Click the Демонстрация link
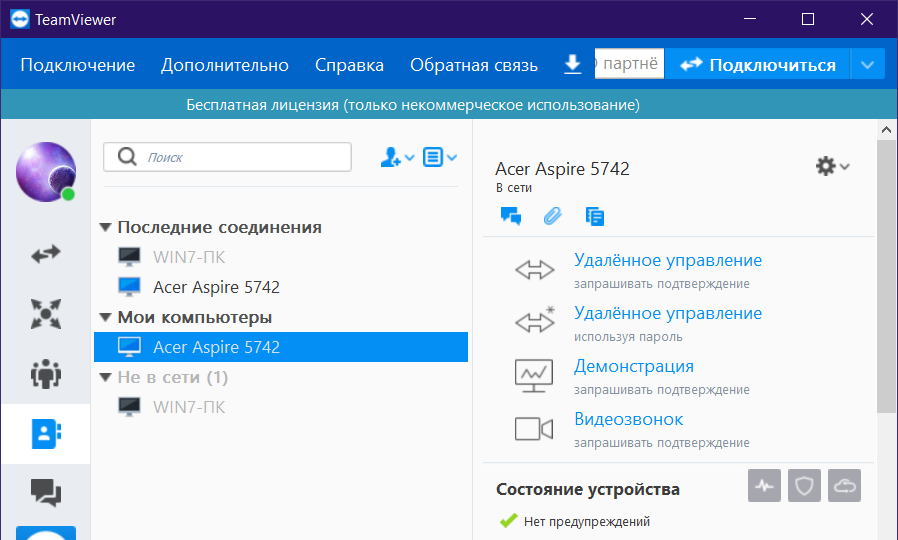 [633, 366]
